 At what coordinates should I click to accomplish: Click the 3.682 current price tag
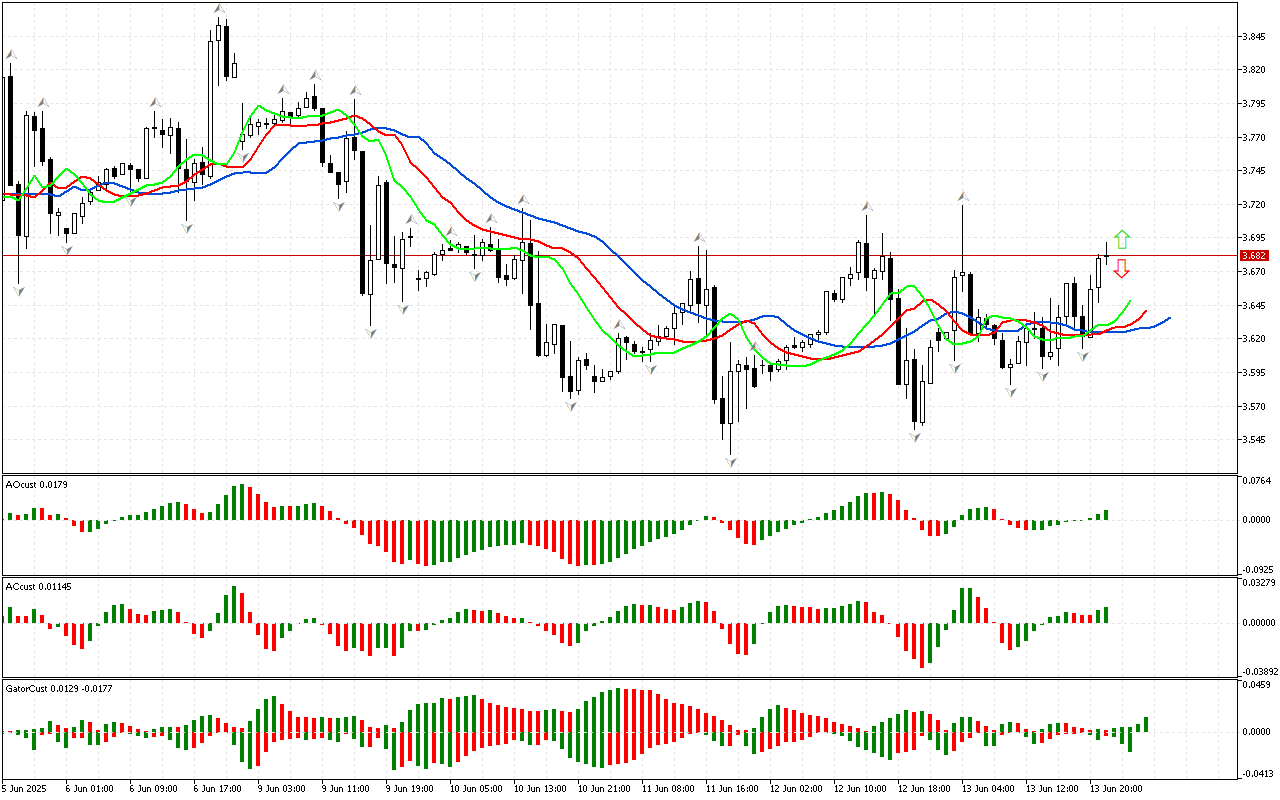click(x=1254, y=256)
